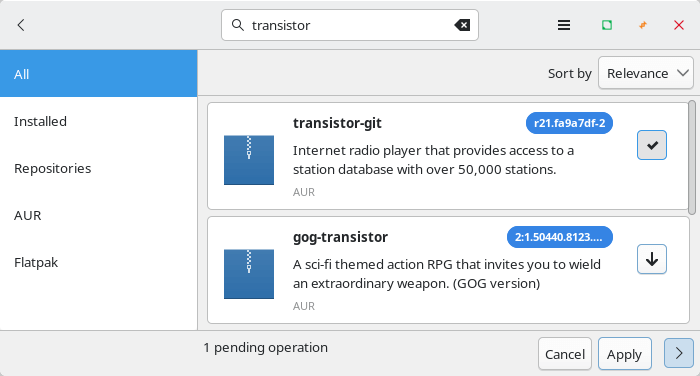Click the Sort by label
The image size is (700, 376).
tap(570, 73)
